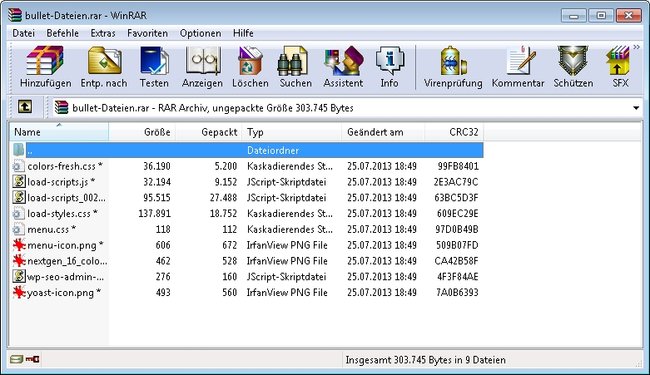The height and width of the screenshot is (375, 650).
Task: Click the Schützen protect archive icon
Action: tap(573, 60)
